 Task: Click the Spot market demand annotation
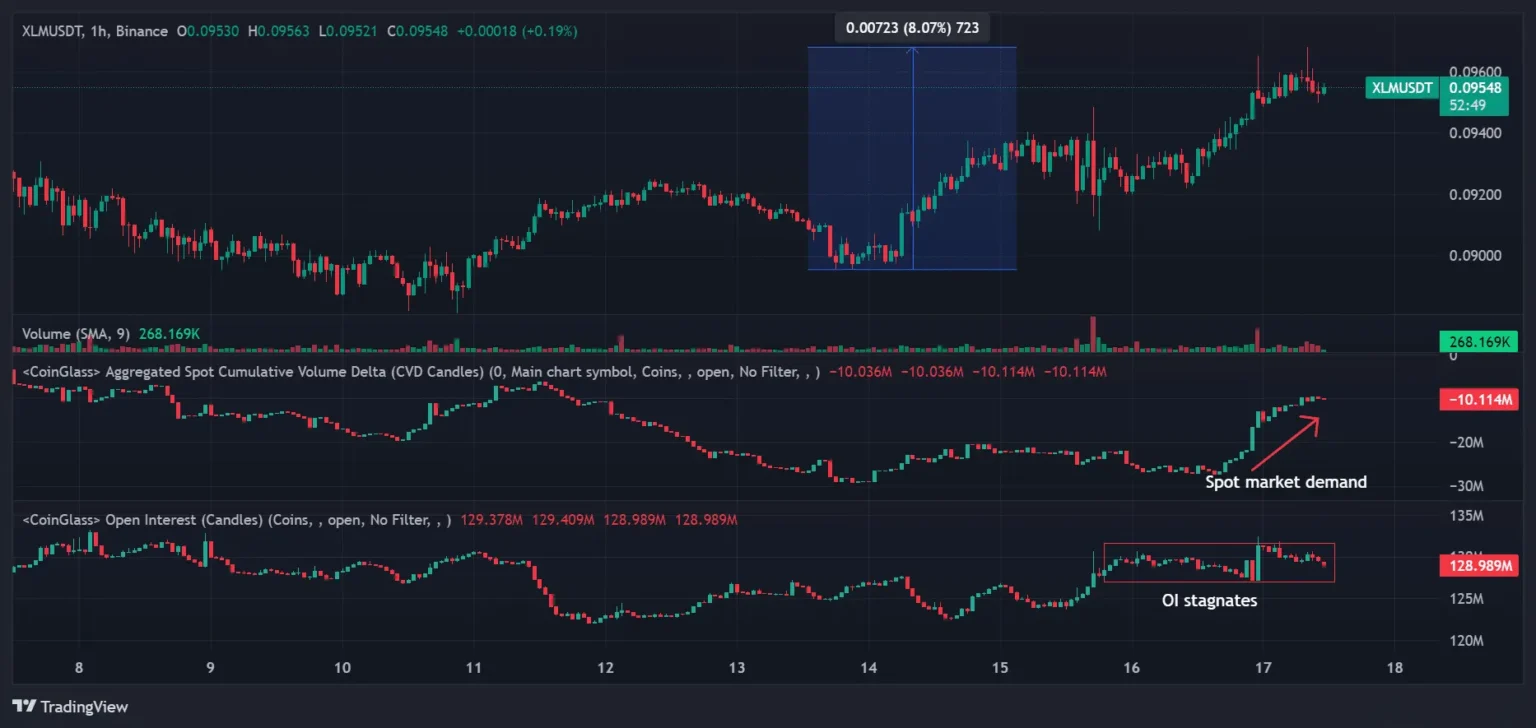click(1287, 481)
